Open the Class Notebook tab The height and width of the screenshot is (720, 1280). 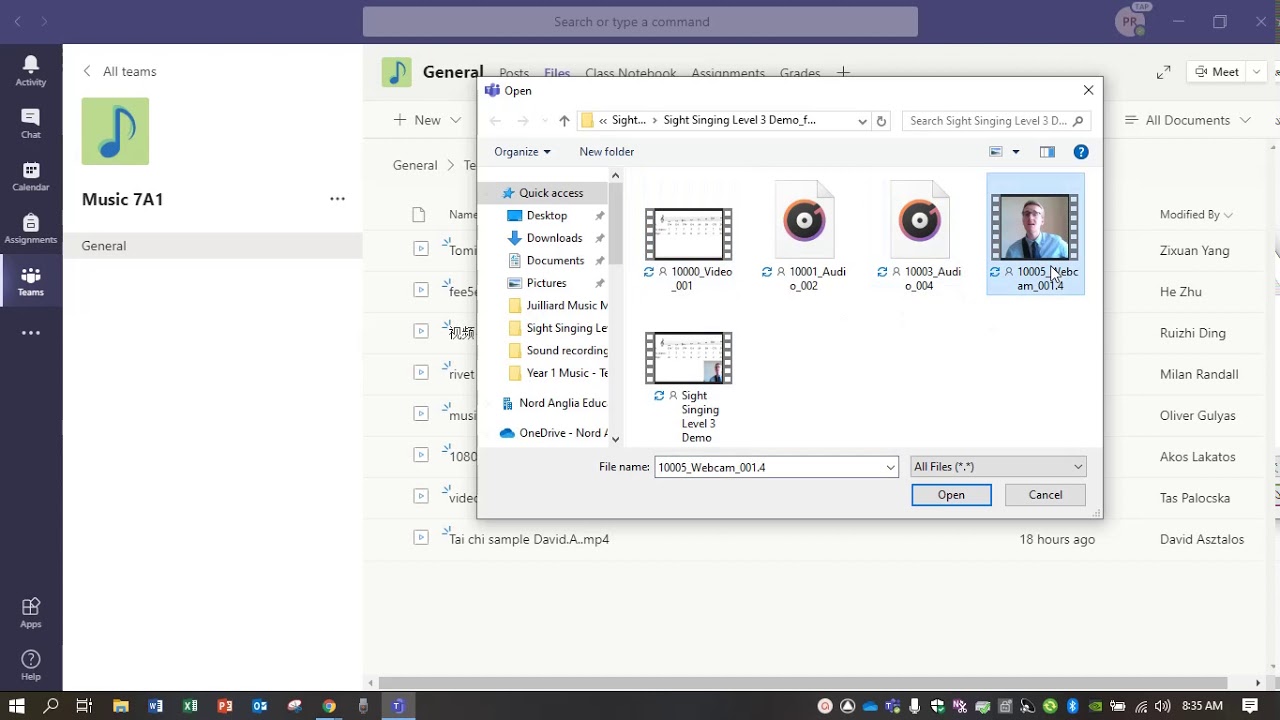(x=631, y=73)
